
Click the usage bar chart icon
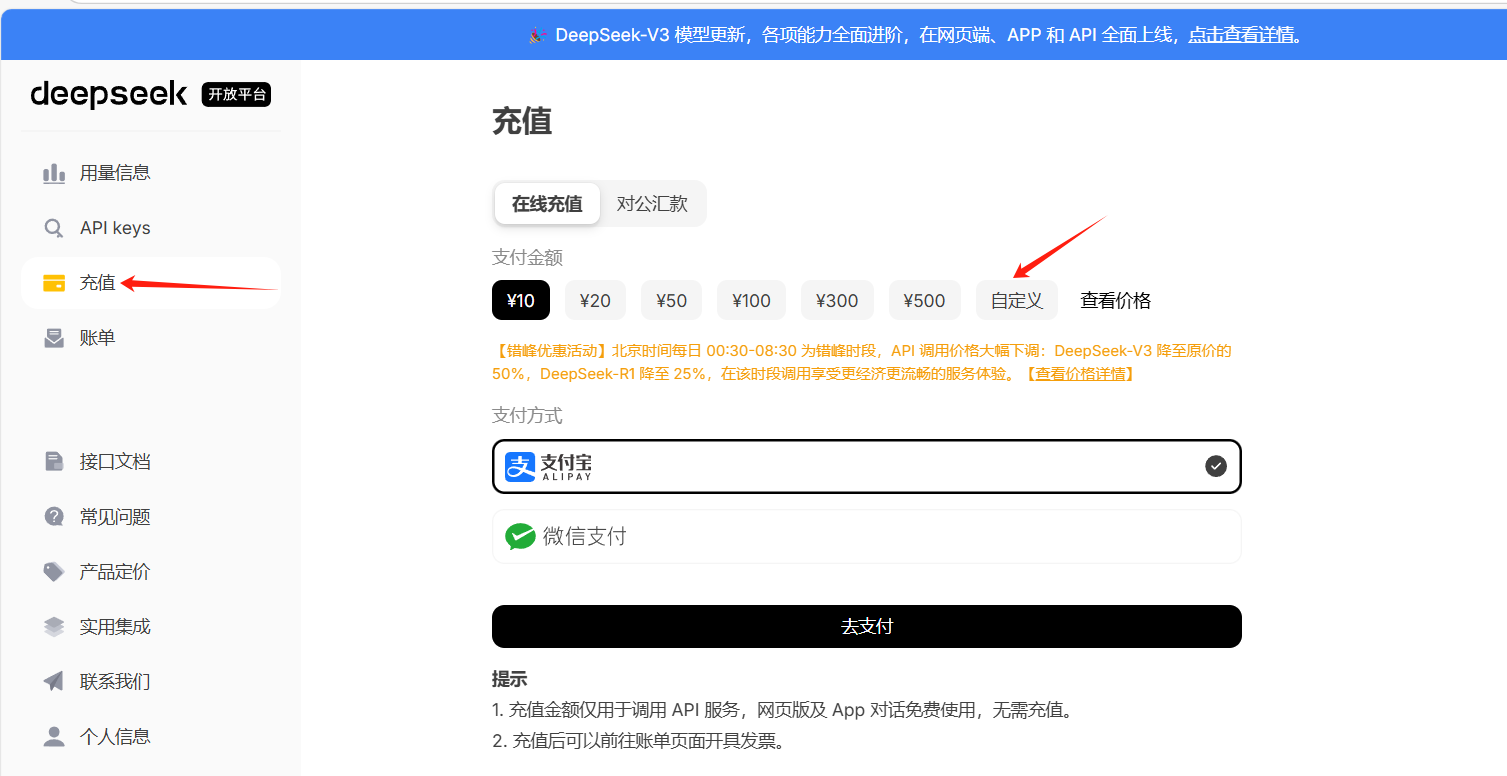click(54, 173)
